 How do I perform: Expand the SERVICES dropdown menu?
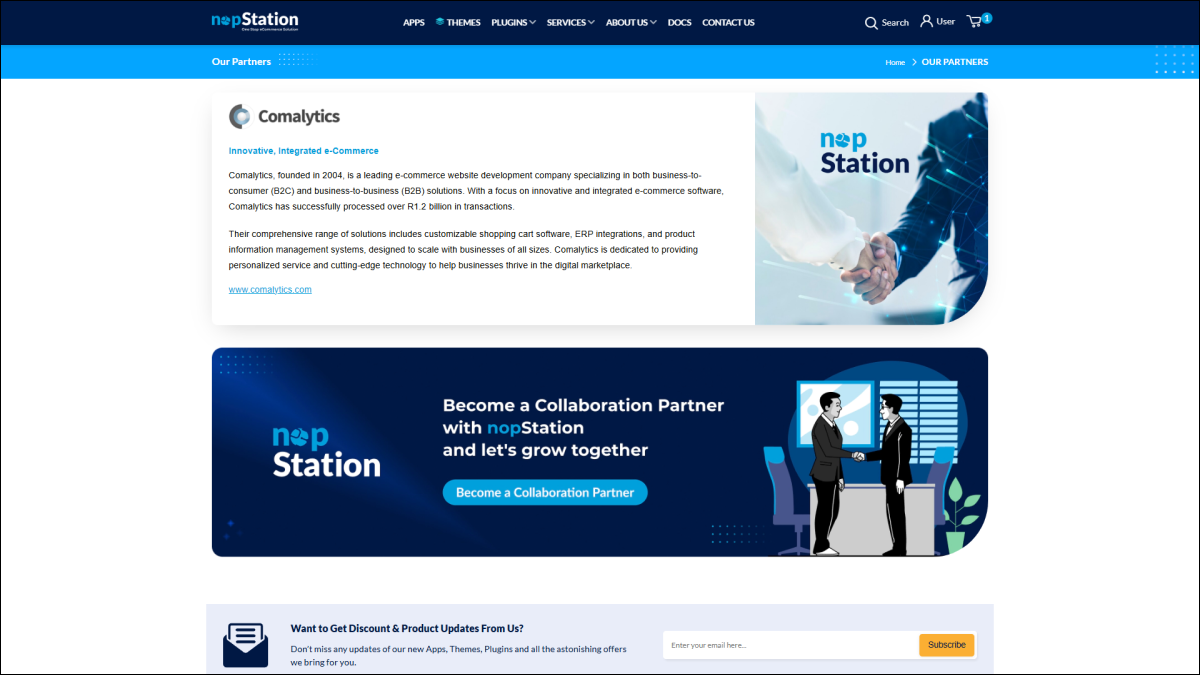[x=570, y=22]
